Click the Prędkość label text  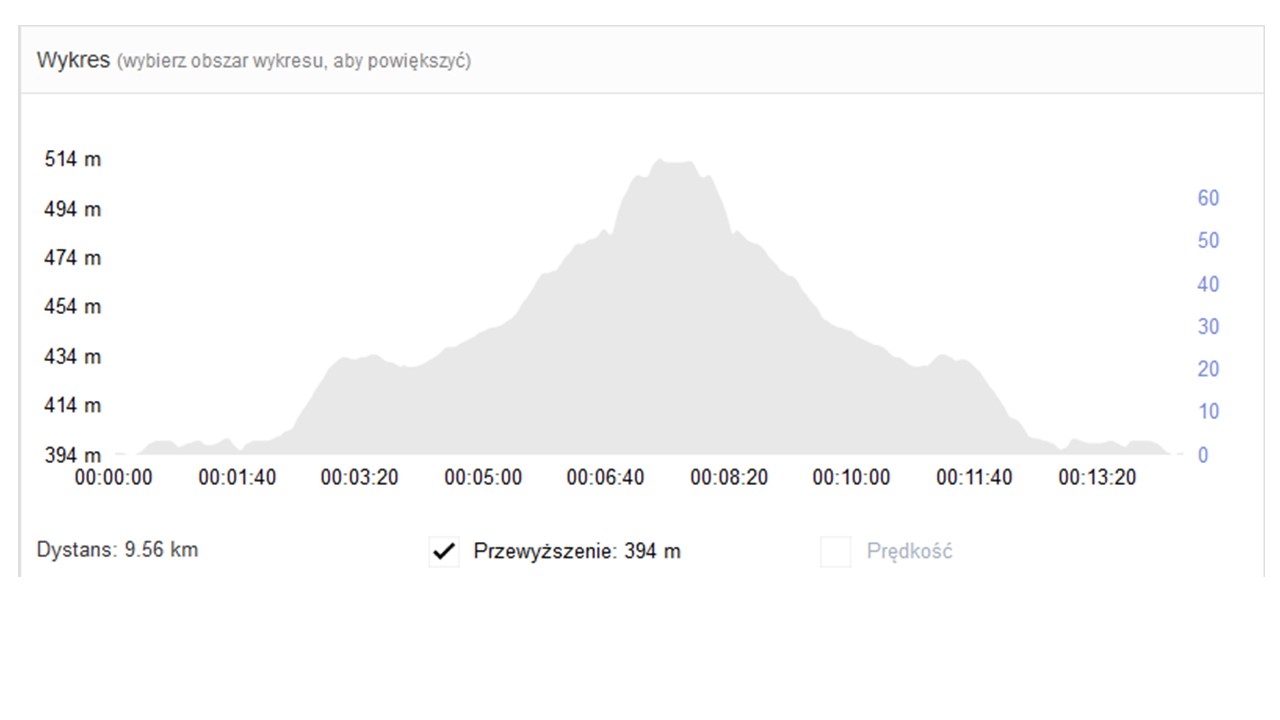coord(909,551)
